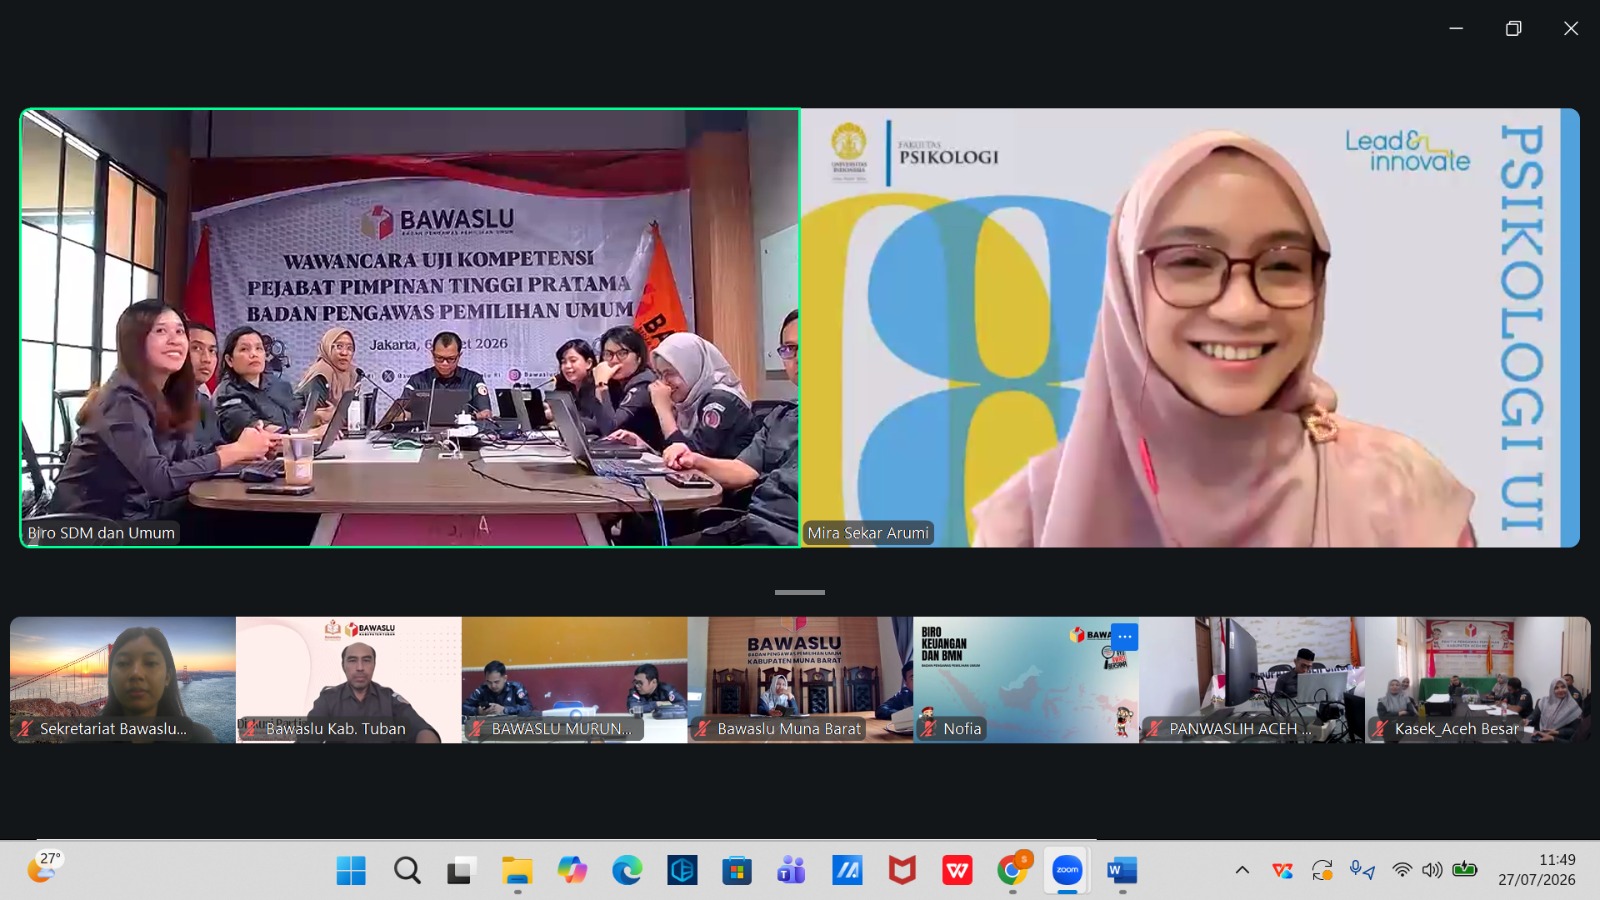
Task: Switch to Microsoft Word on the taskbar
Action: [x=1122, y=871]
